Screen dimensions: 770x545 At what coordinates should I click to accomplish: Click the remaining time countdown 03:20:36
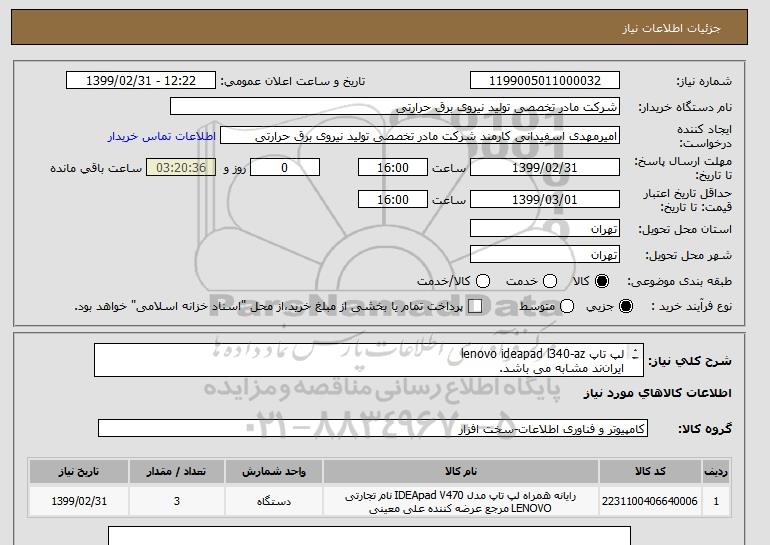(181, 167)
